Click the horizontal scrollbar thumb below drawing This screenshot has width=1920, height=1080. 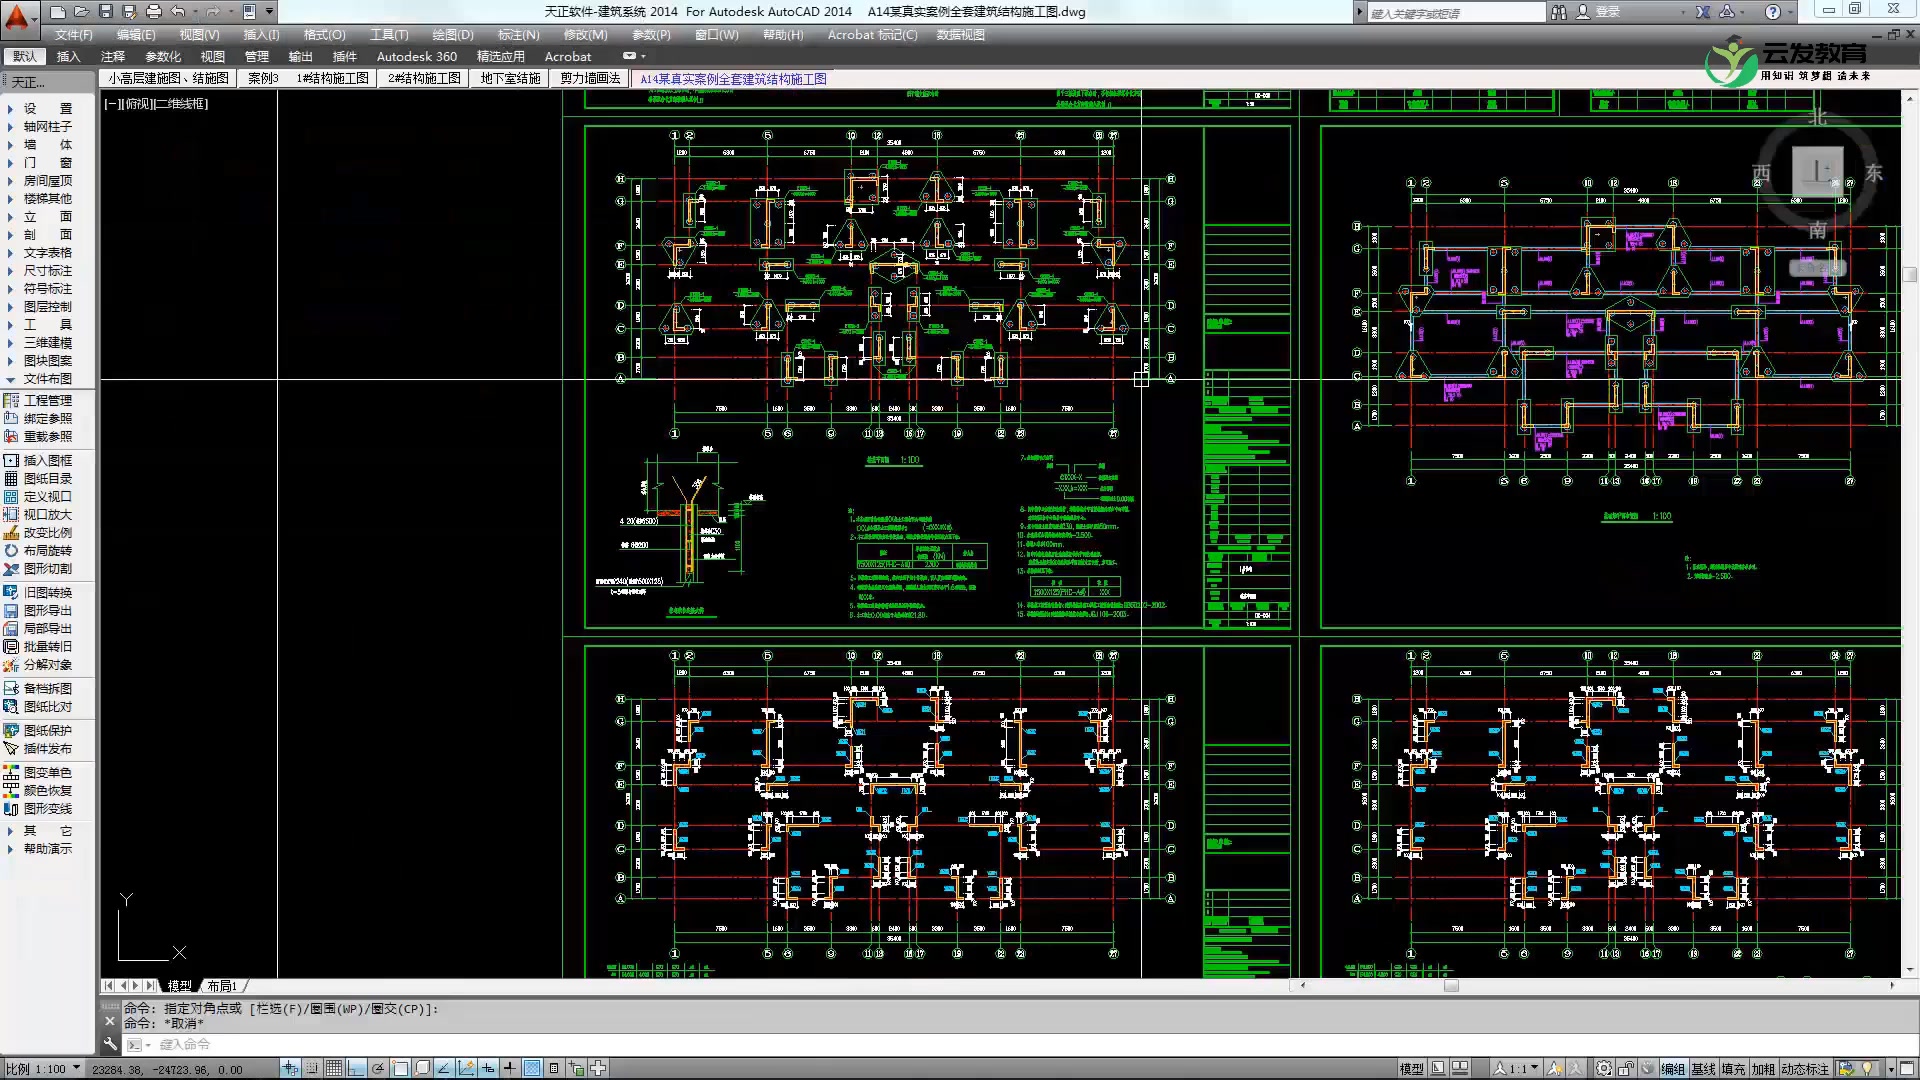point(1451,986)
